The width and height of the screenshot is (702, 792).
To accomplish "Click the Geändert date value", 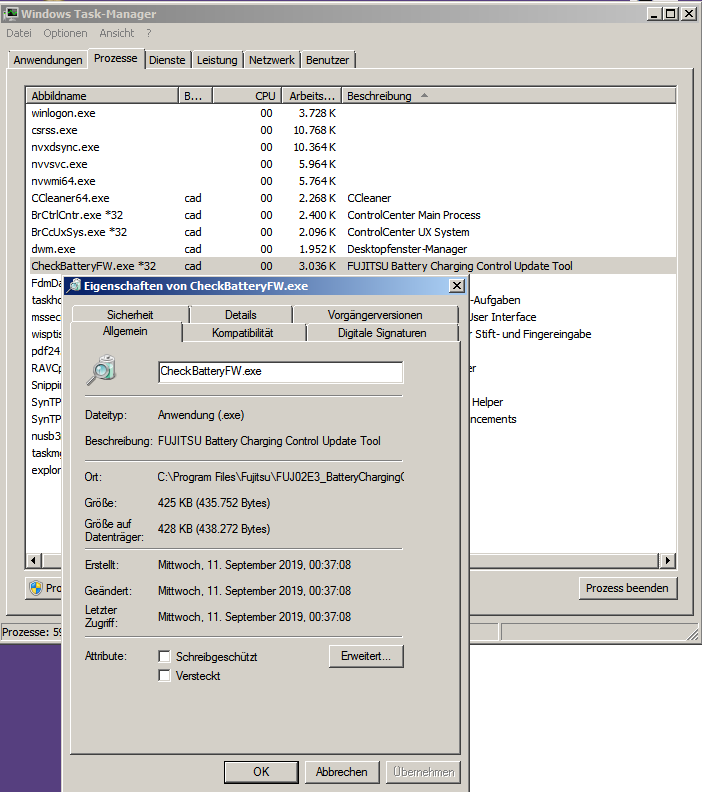I will tap(254, 591).
